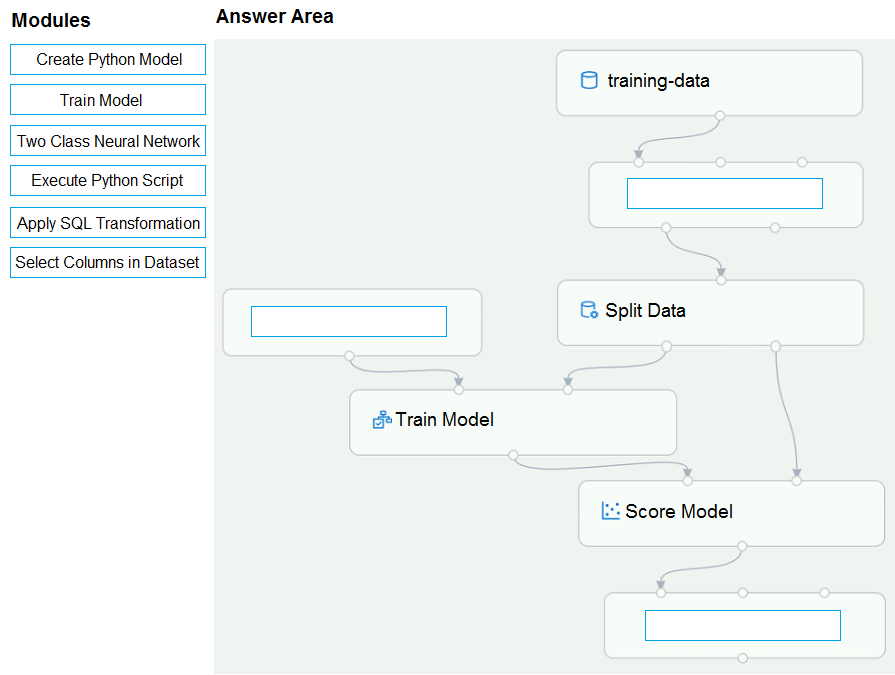
Task: Click the empty box below training-data
Action: pos(725,193)
